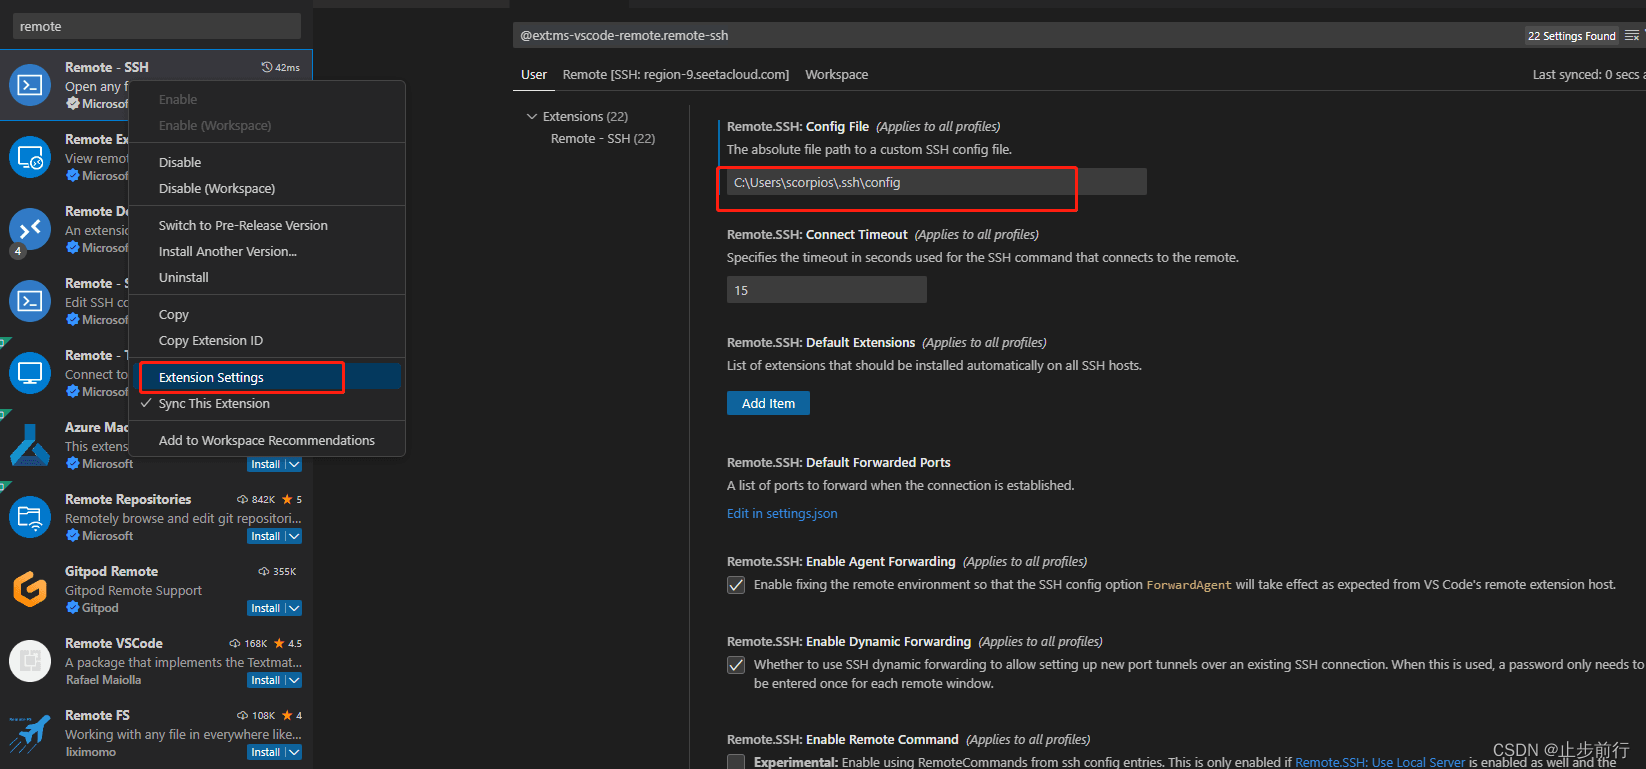Screen dimensions: 1646x769
Task: Click the orange Gitpod Remote logo
Action: click(30, 589)
